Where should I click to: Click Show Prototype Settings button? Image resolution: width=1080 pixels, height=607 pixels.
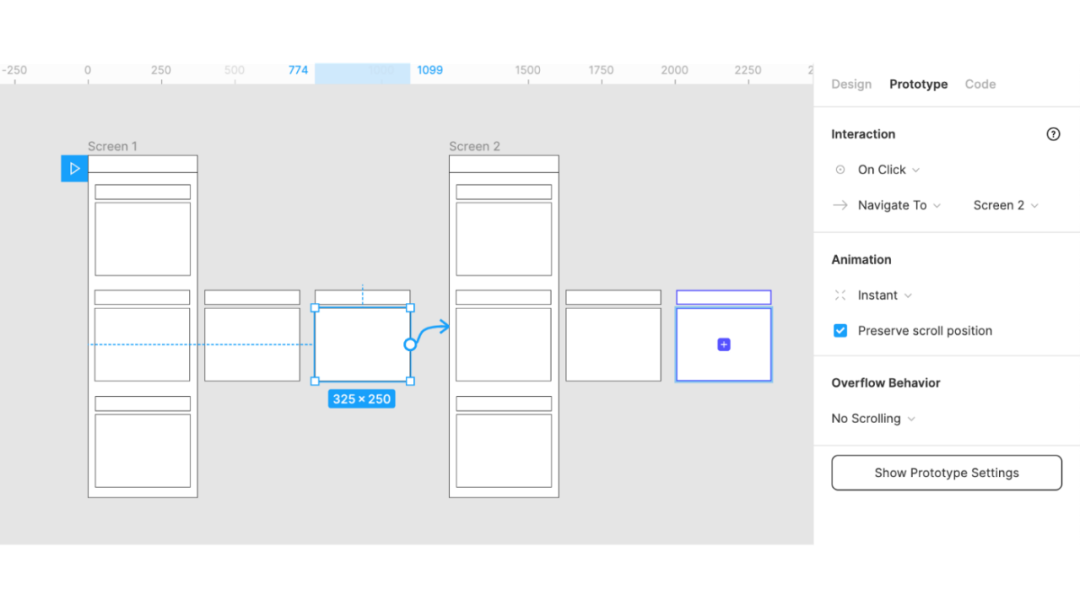click(x=946, y=473)
